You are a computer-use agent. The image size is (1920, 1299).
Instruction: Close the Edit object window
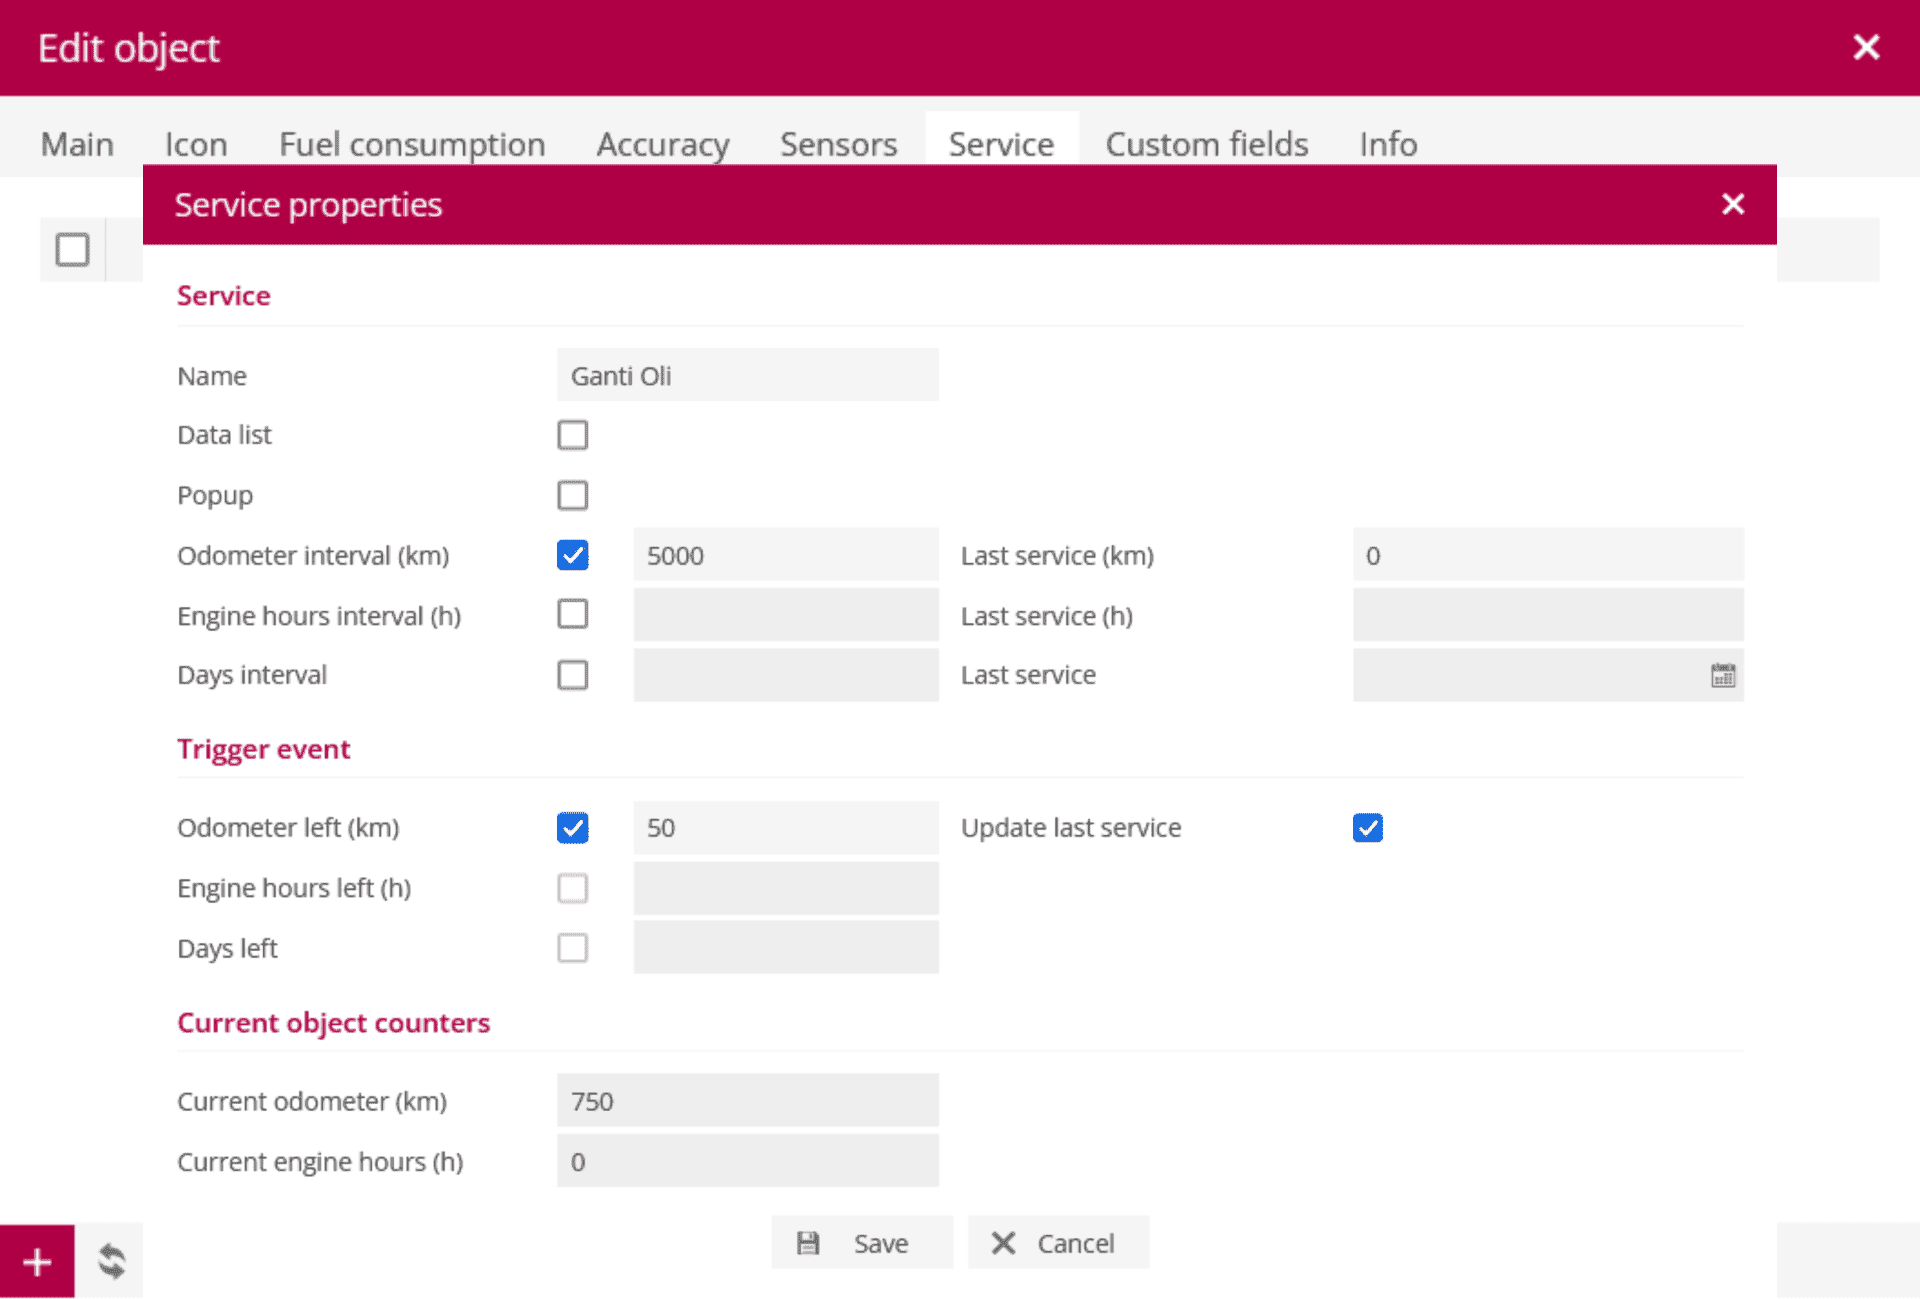(x=1865, y=47)
